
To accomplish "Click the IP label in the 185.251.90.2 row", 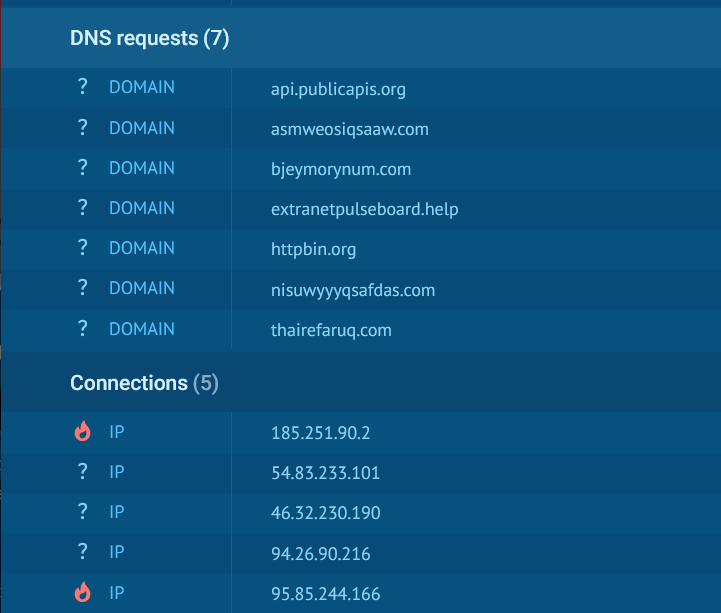I will pyautogui.click(x=117, y=431).
